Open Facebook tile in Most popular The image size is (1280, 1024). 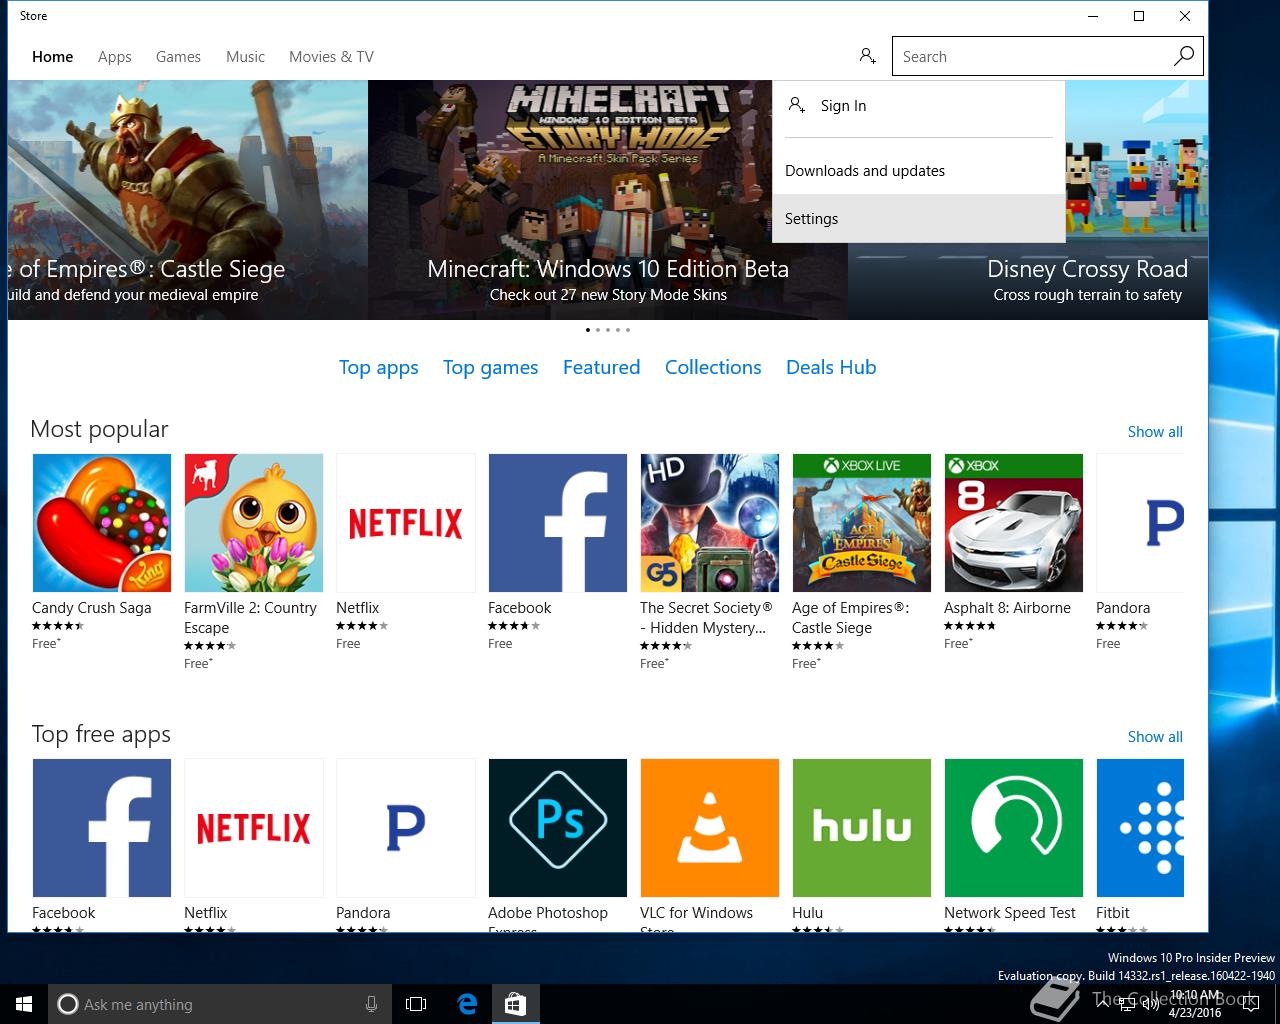pos(558,523)
